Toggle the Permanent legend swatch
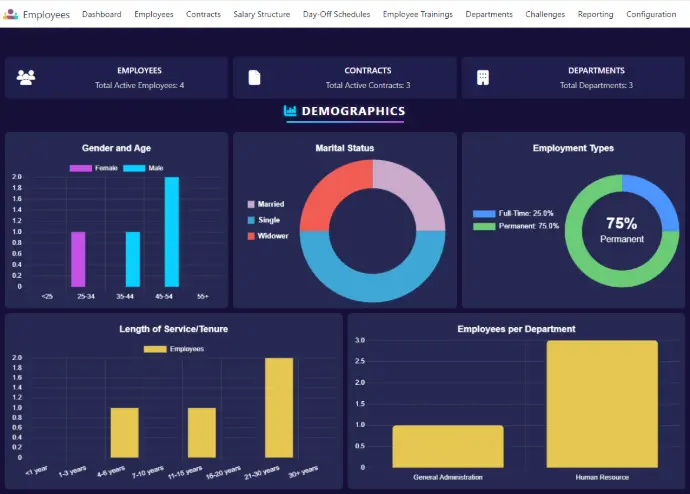 pos(484,226)
